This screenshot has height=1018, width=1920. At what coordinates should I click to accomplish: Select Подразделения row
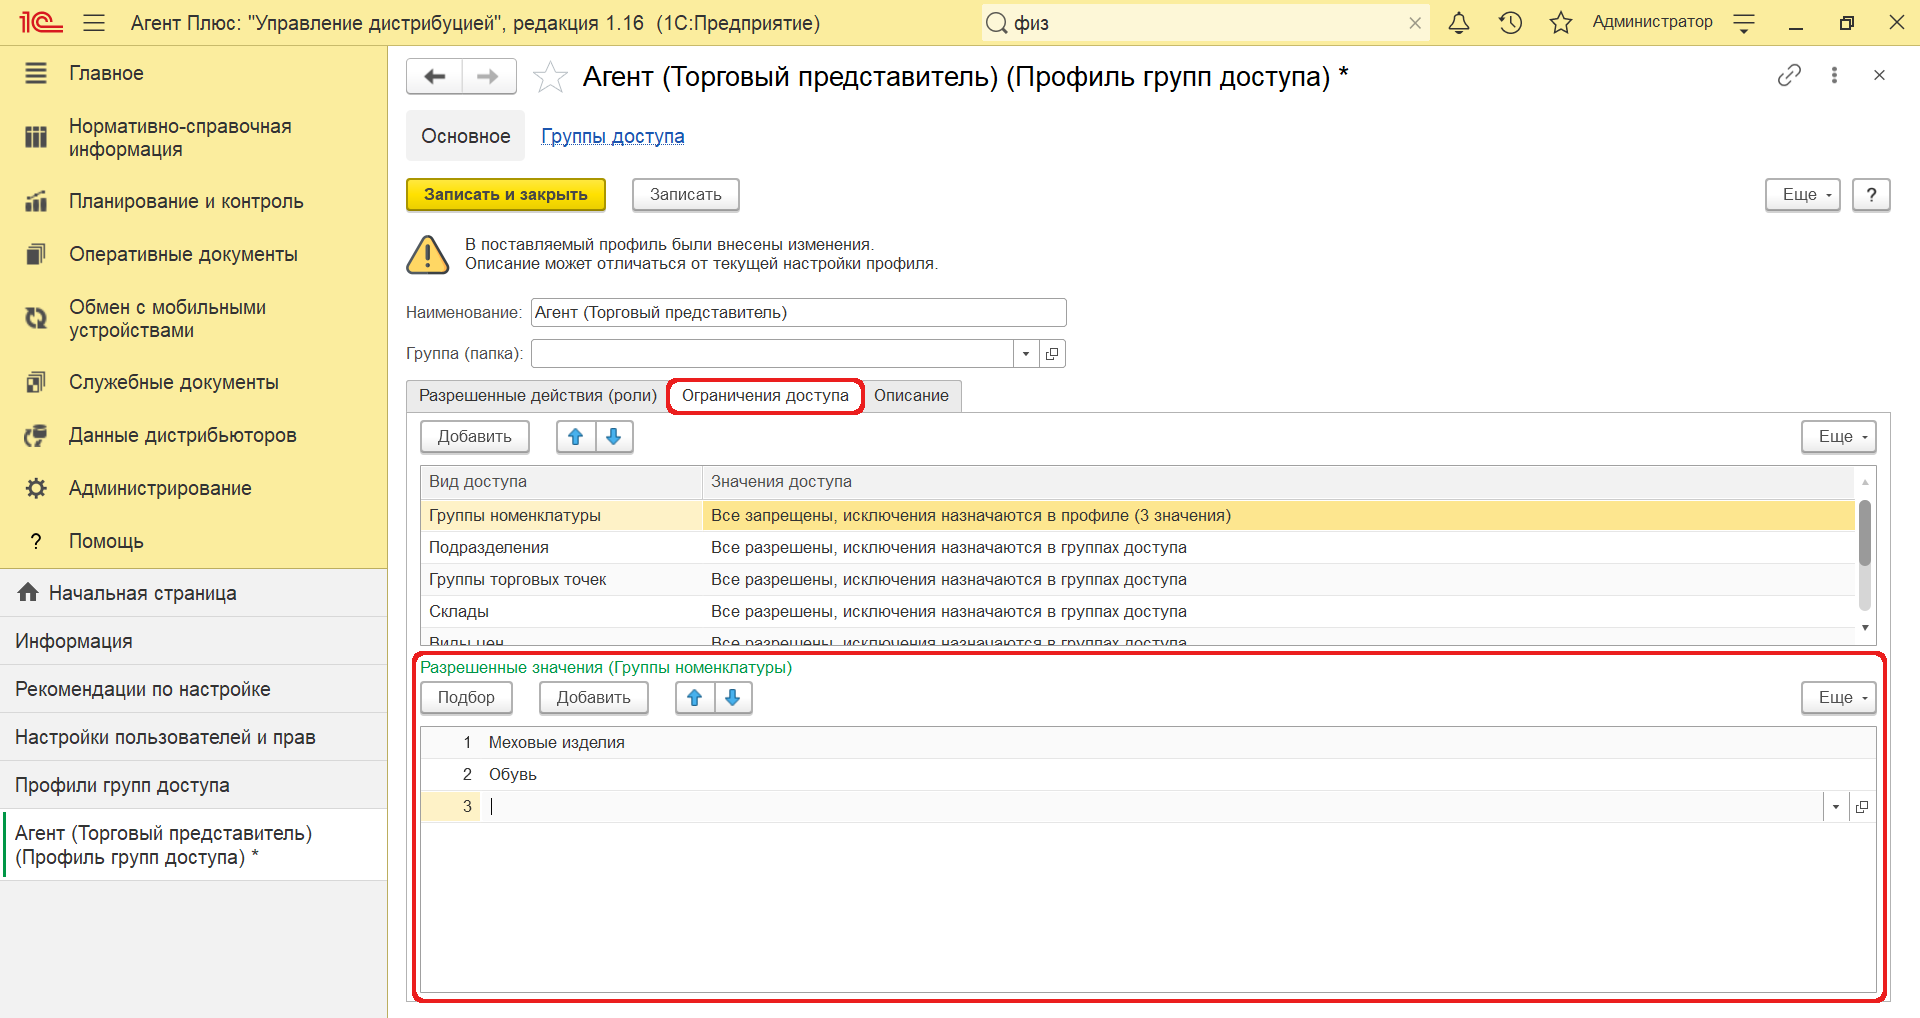coord(1138,547)
